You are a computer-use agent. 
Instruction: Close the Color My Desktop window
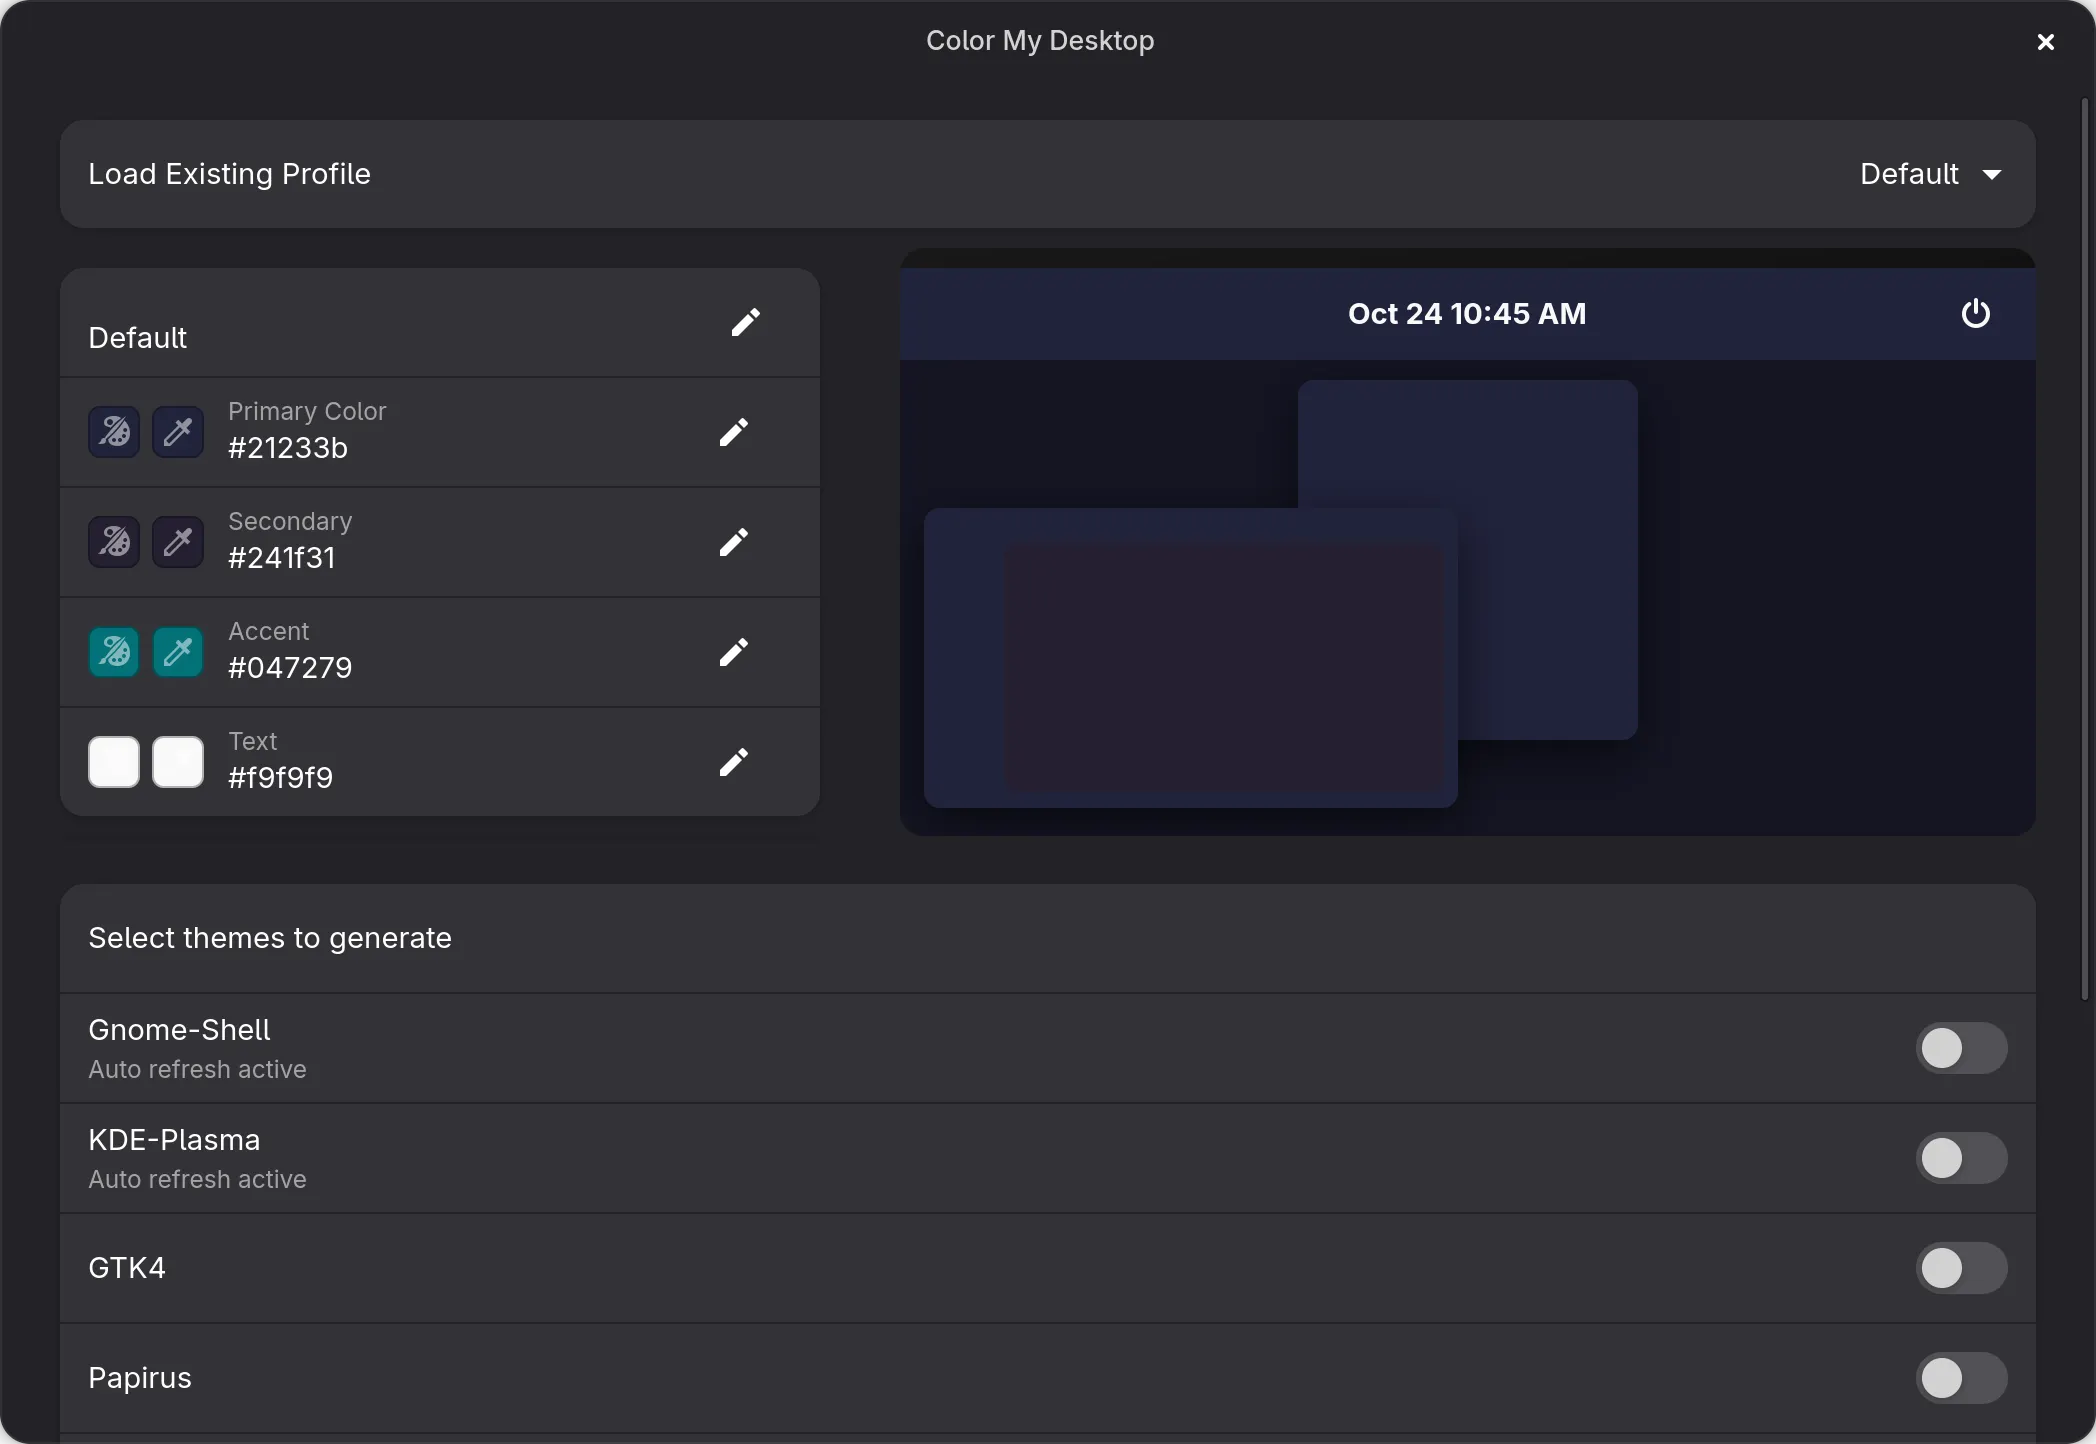2046,42
